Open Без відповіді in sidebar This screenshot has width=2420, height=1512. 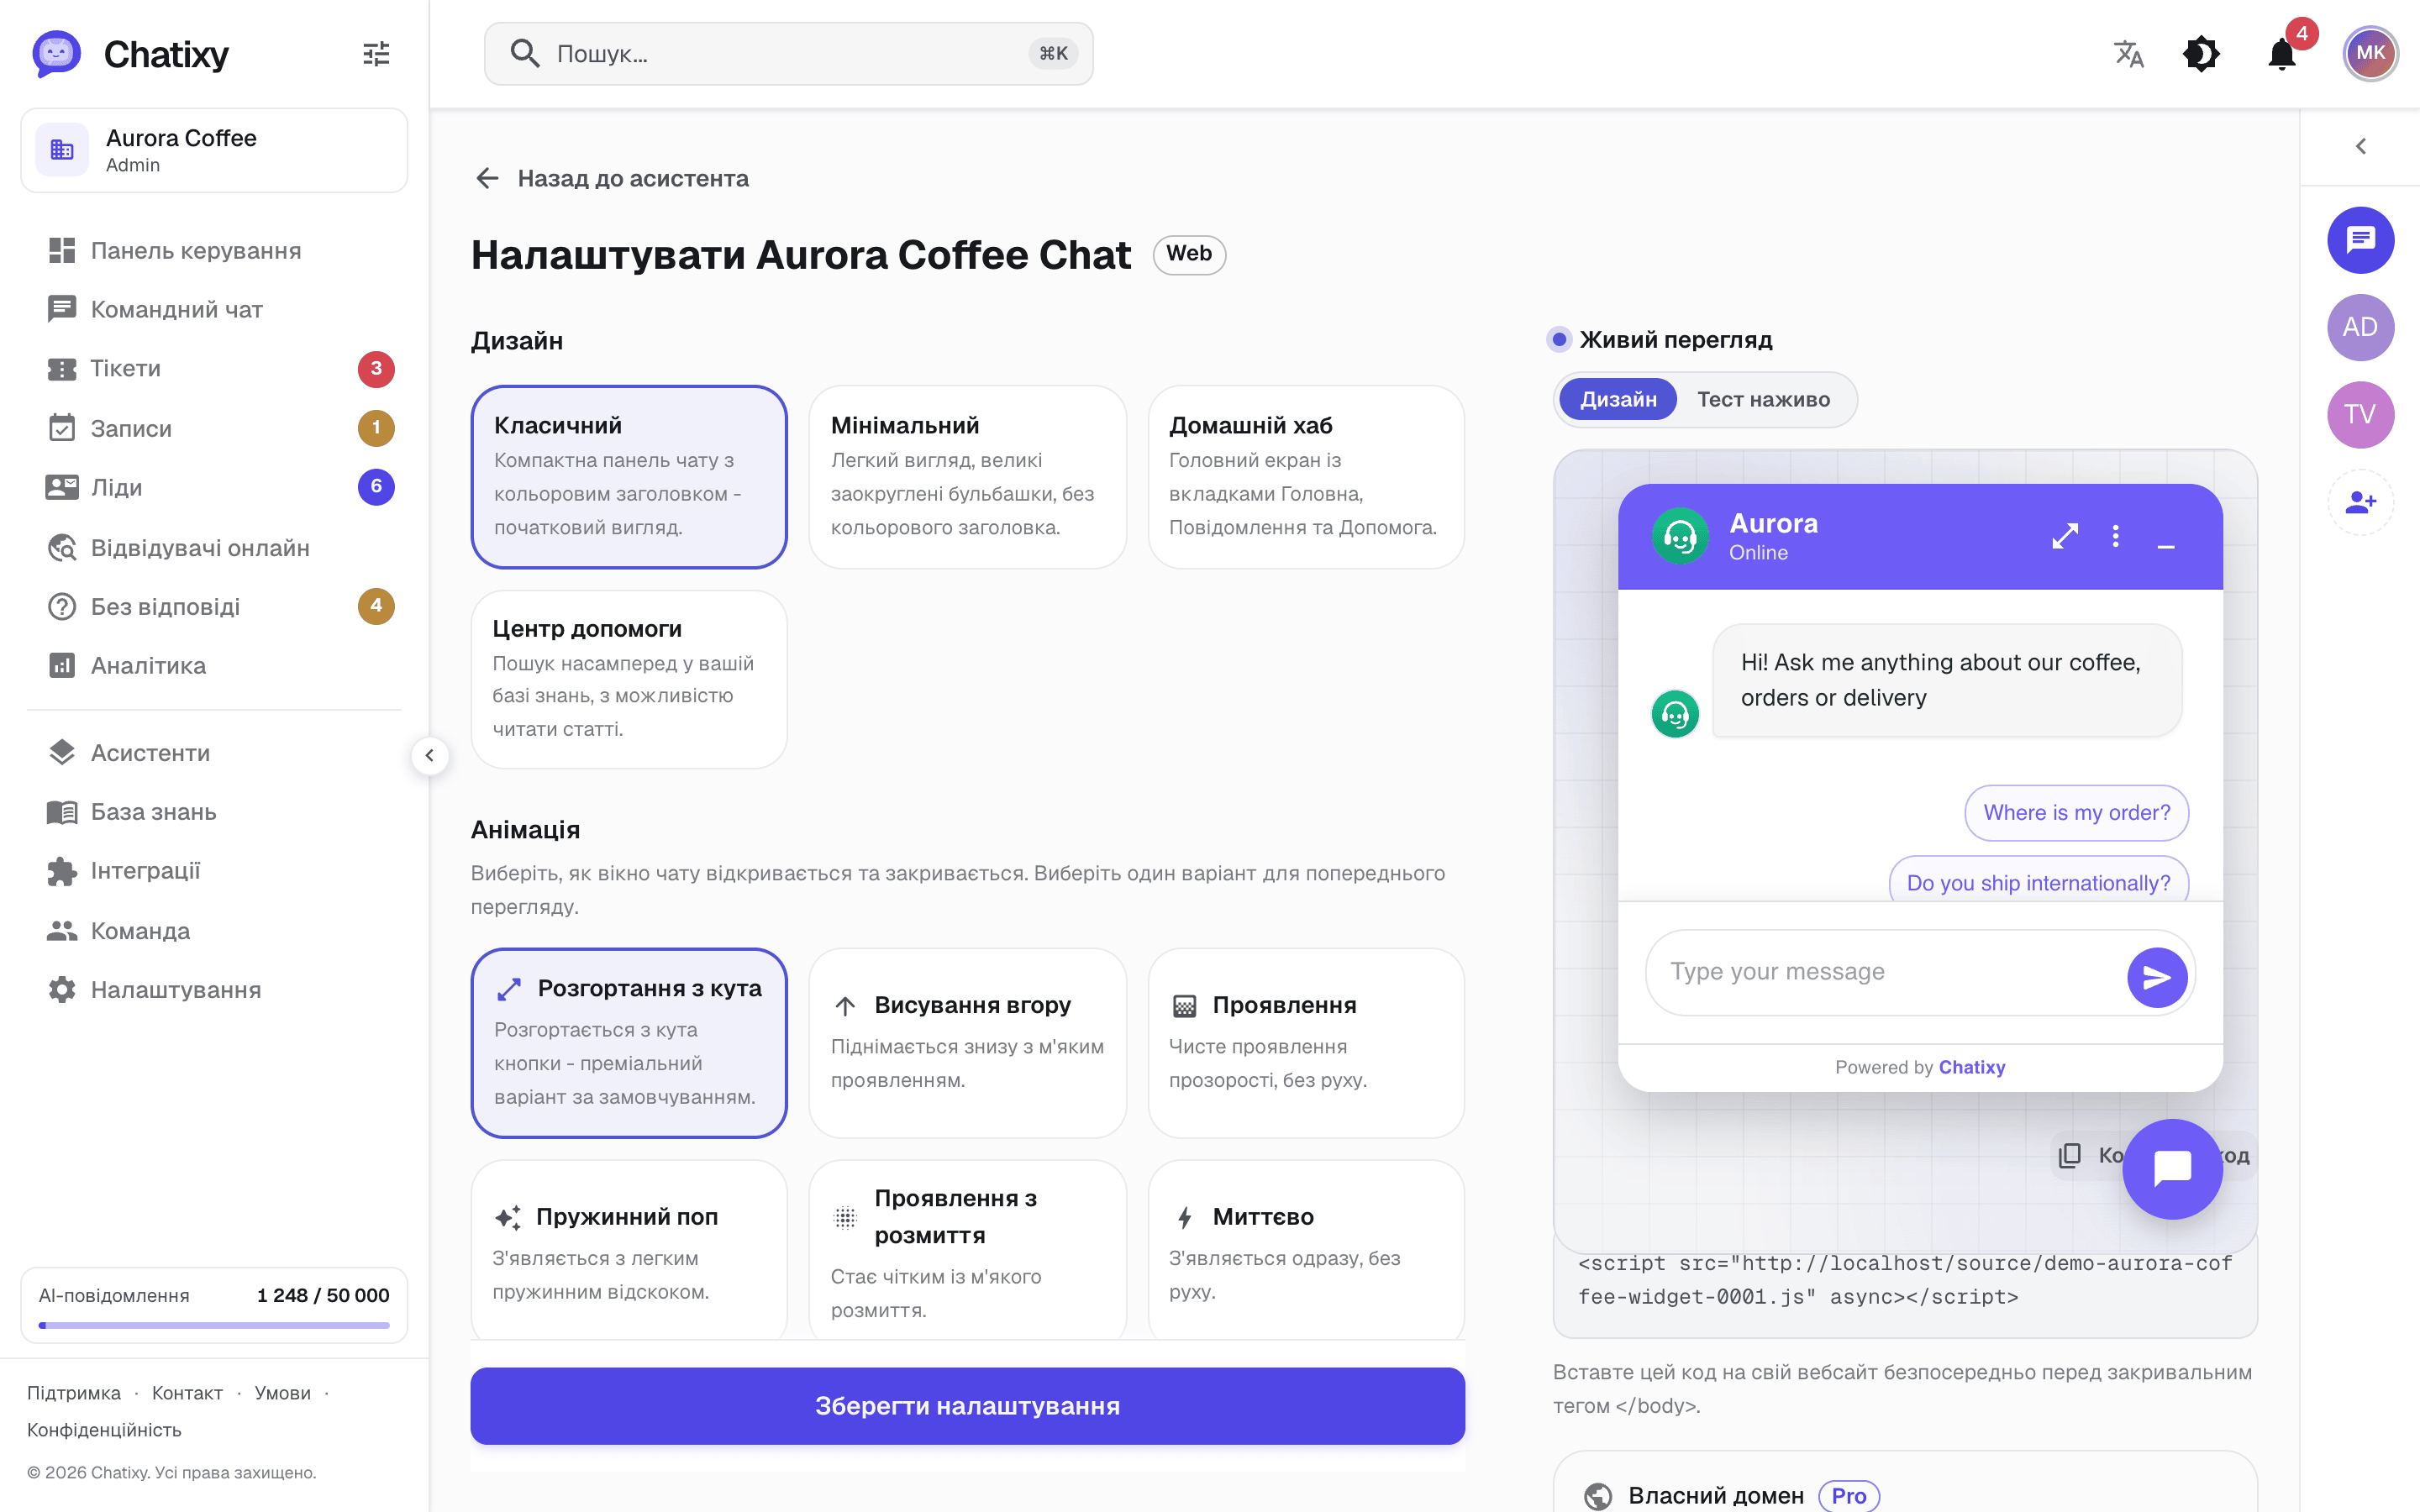(x=214, y=606)
